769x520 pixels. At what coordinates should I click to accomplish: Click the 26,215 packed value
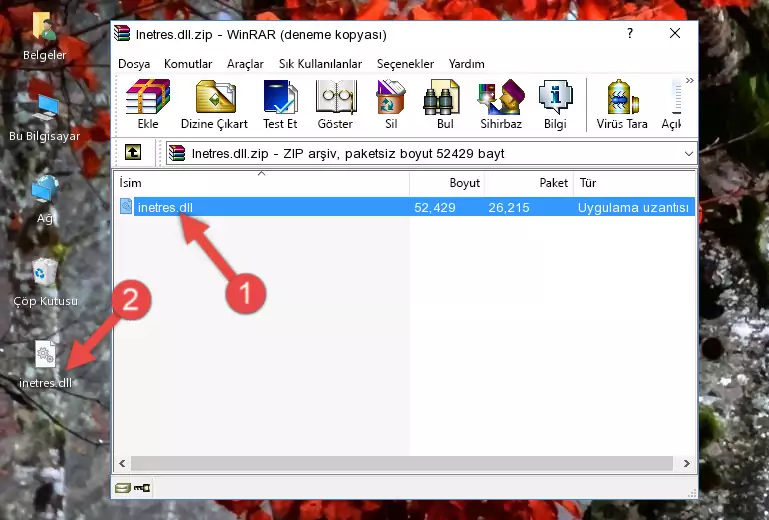pyautogui.click(x=509, y=208)
